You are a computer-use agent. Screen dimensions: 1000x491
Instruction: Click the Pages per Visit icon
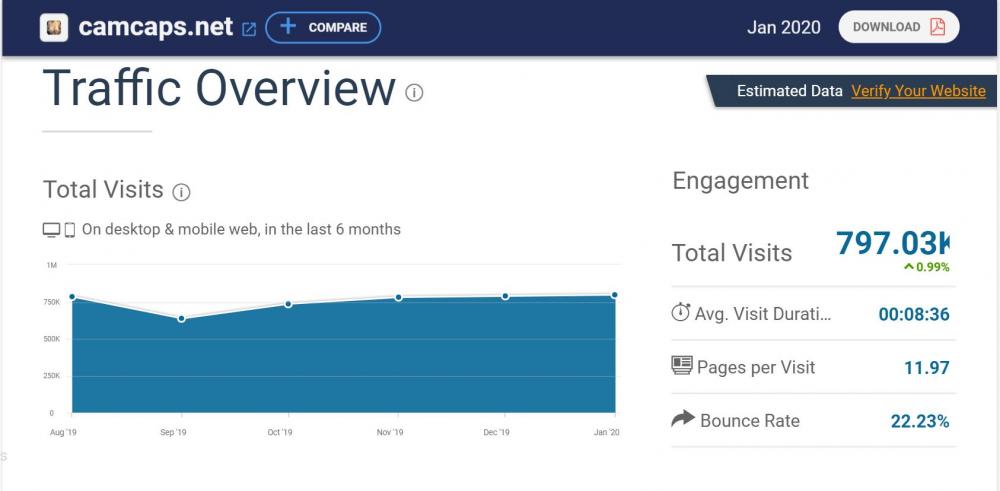pos(682,366)
